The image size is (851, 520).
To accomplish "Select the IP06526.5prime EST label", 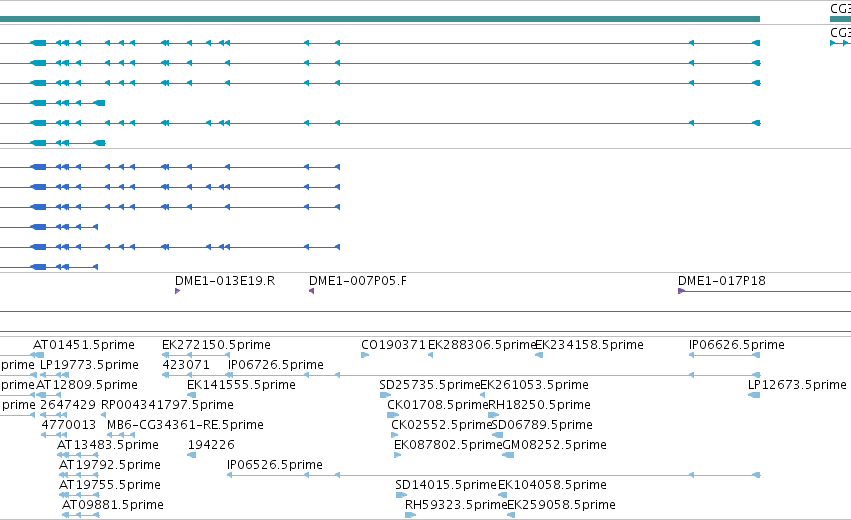I will click(275, 465).
